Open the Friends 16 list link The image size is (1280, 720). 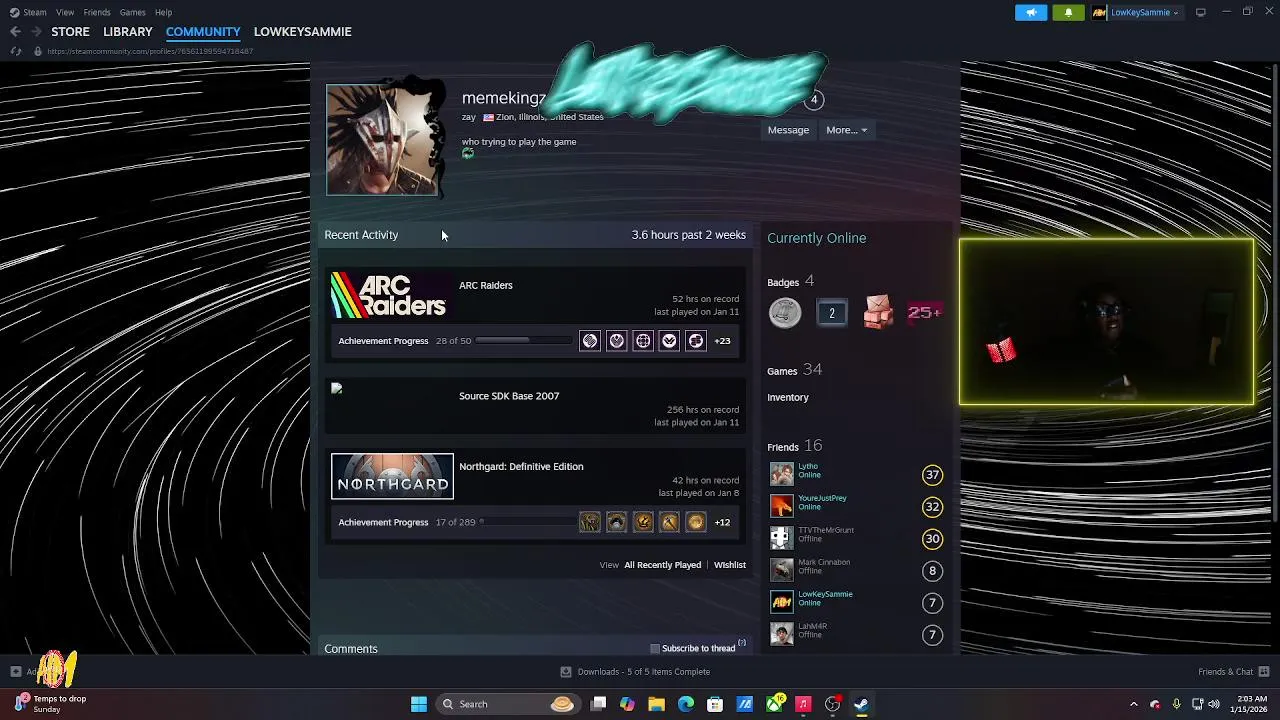point(794,446)
